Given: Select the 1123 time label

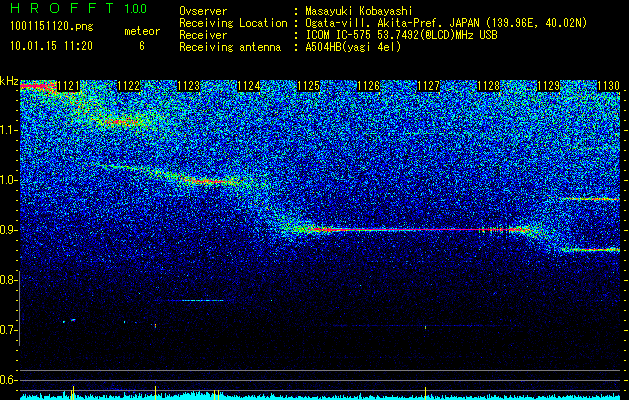Looking at the screenshot, I should coord(189,86).
